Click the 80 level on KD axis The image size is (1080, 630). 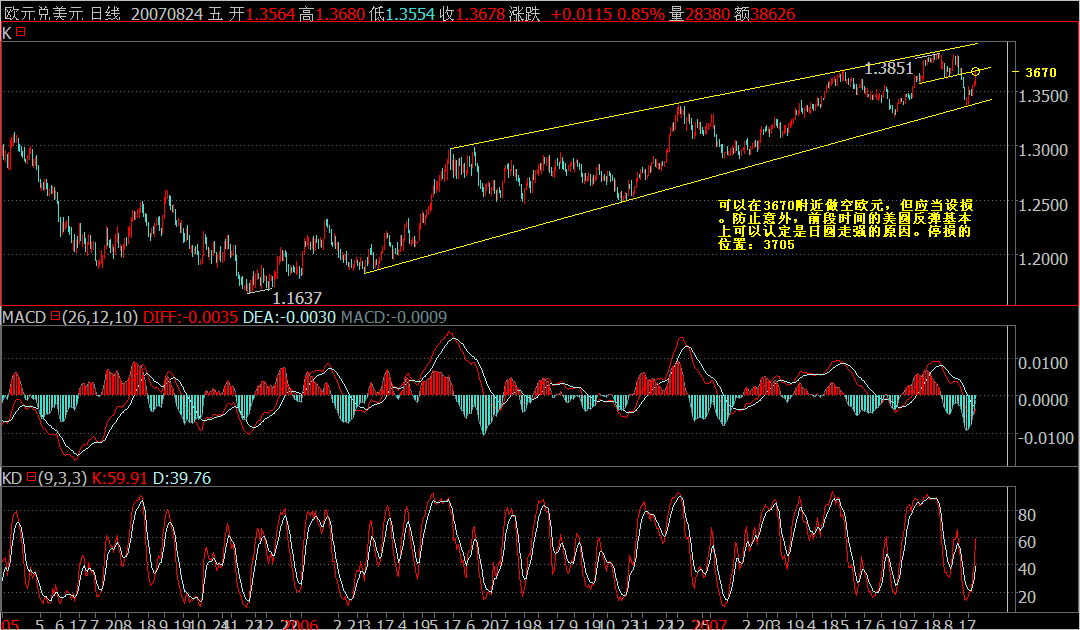(1027, 514)
